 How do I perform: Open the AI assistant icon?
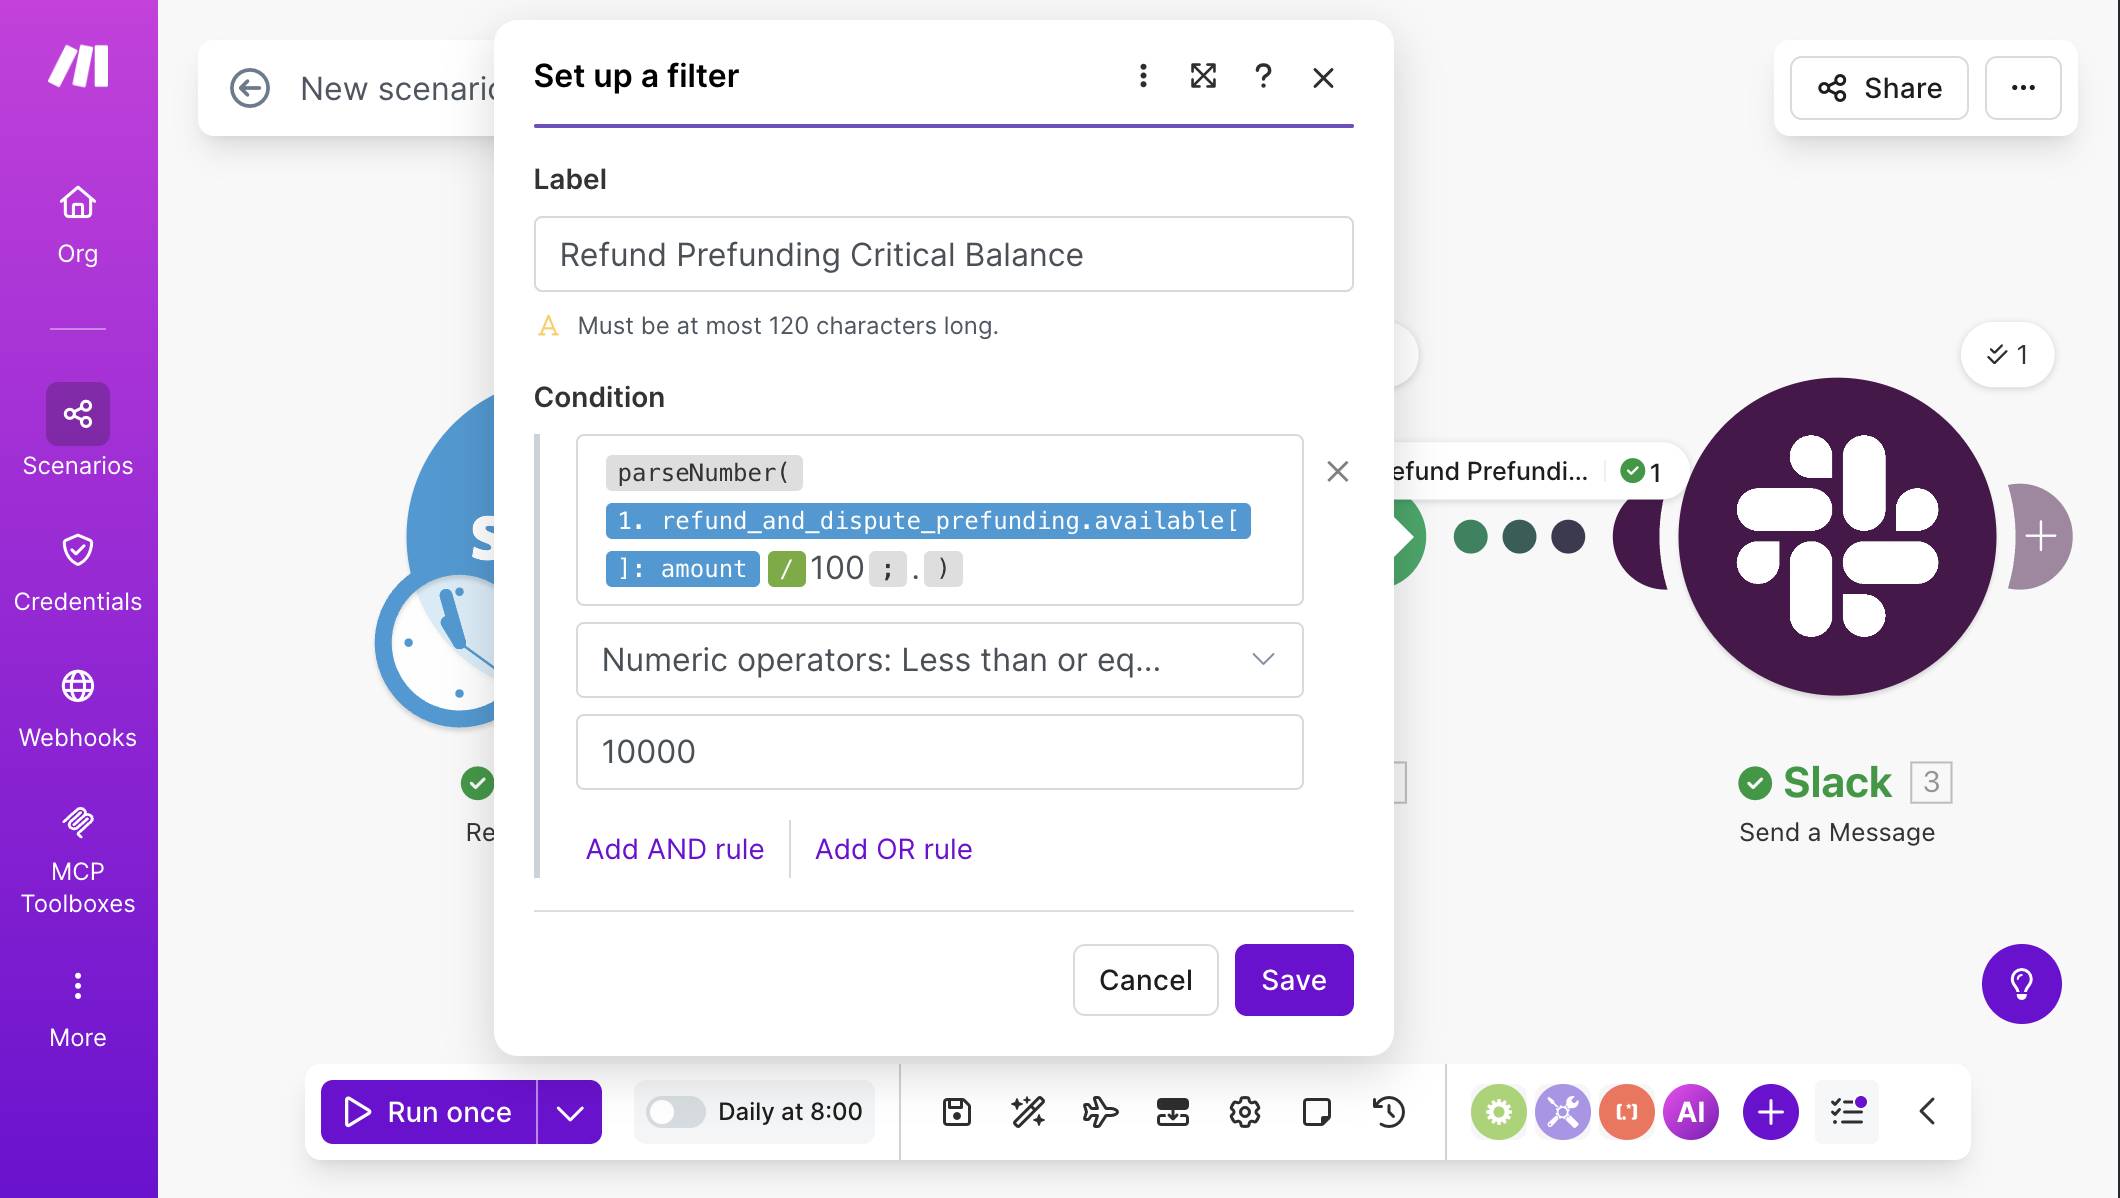click(x=1690, y=1111)
